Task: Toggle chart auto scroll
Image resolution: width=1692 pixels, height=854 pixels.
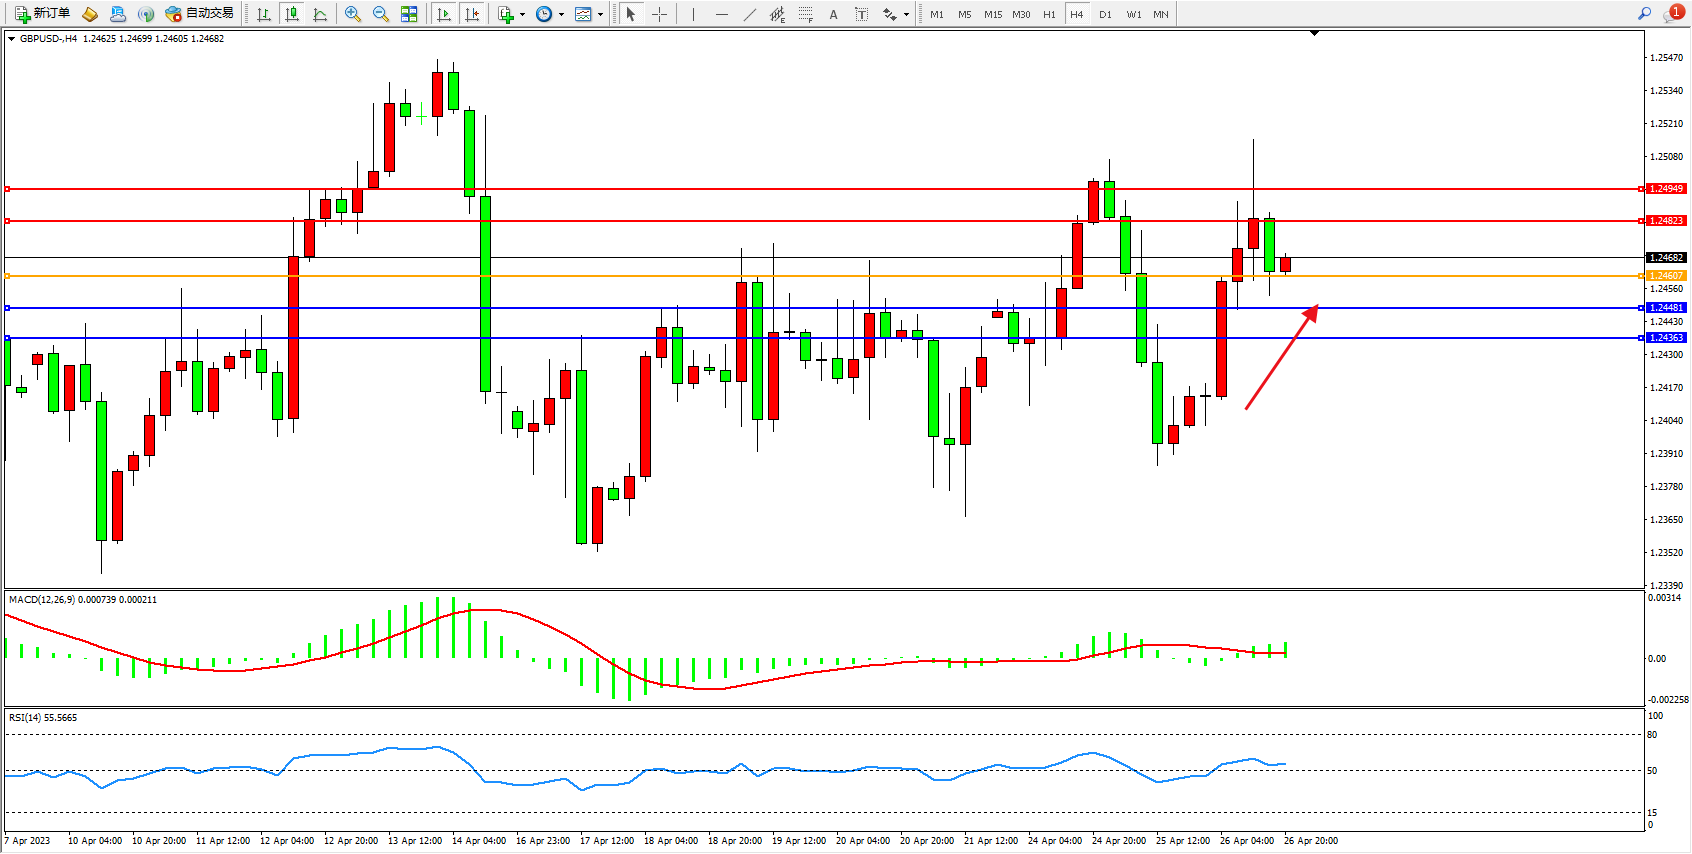Action: [x=444, y=14]
